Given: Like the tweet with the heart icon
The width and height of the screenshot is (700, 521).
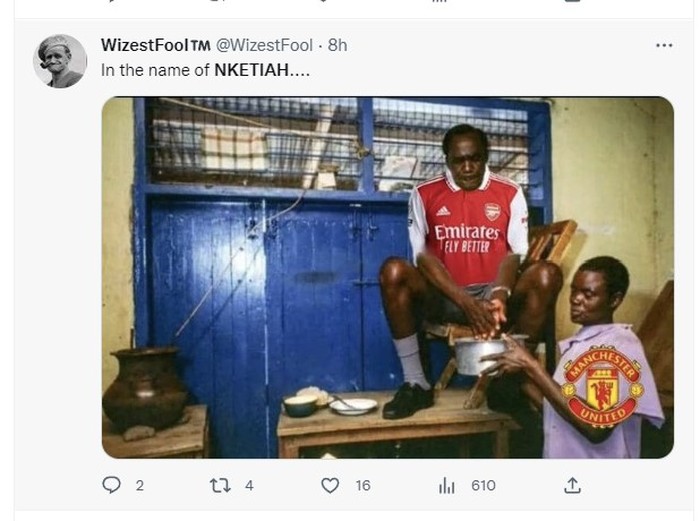Looking at the screenshot, I should click(x=330, y=485).
